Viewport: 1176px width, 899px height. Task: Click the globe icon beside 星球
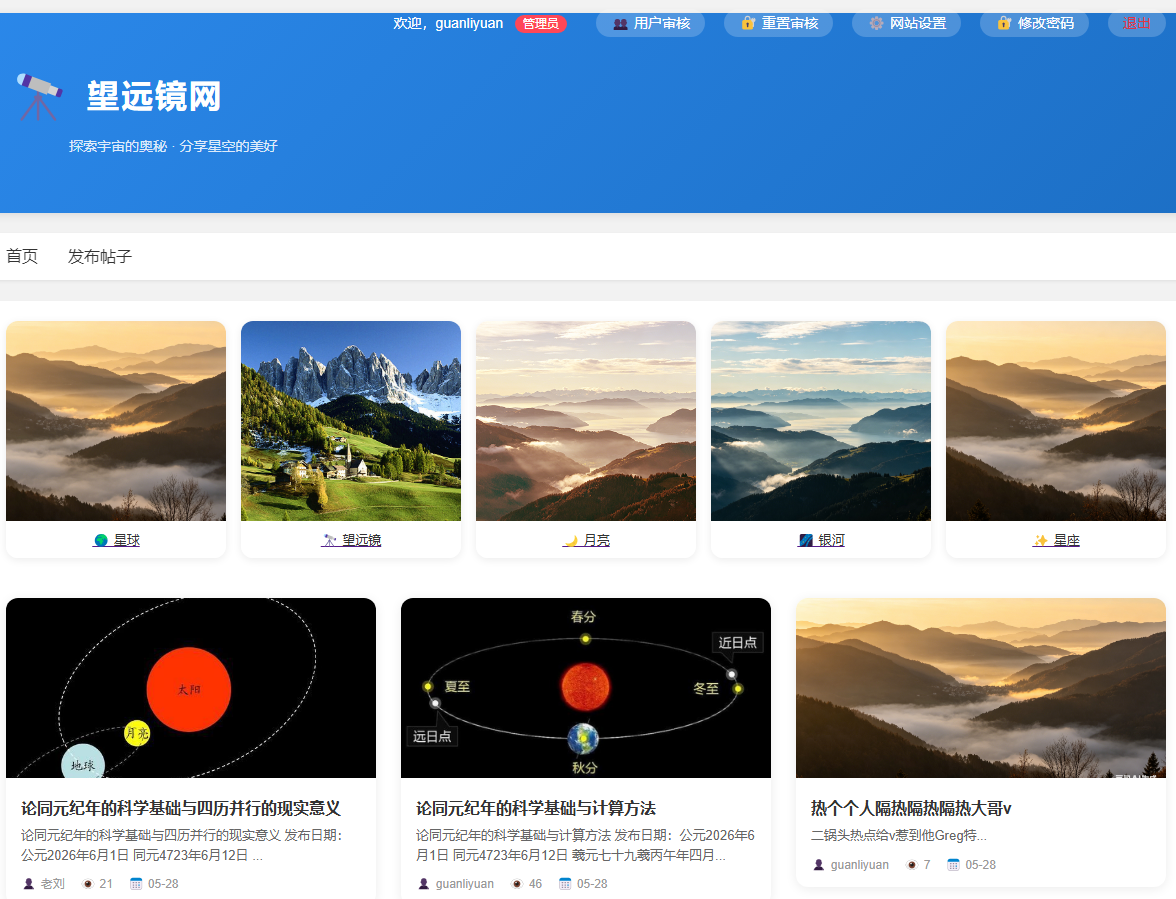tap(101, 540)
